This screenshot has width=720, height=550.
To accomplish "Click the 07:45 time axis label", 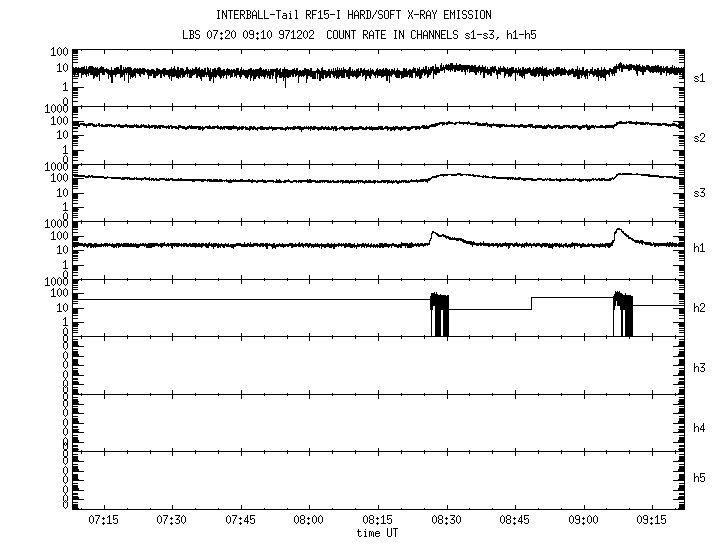I will point(240,521).
